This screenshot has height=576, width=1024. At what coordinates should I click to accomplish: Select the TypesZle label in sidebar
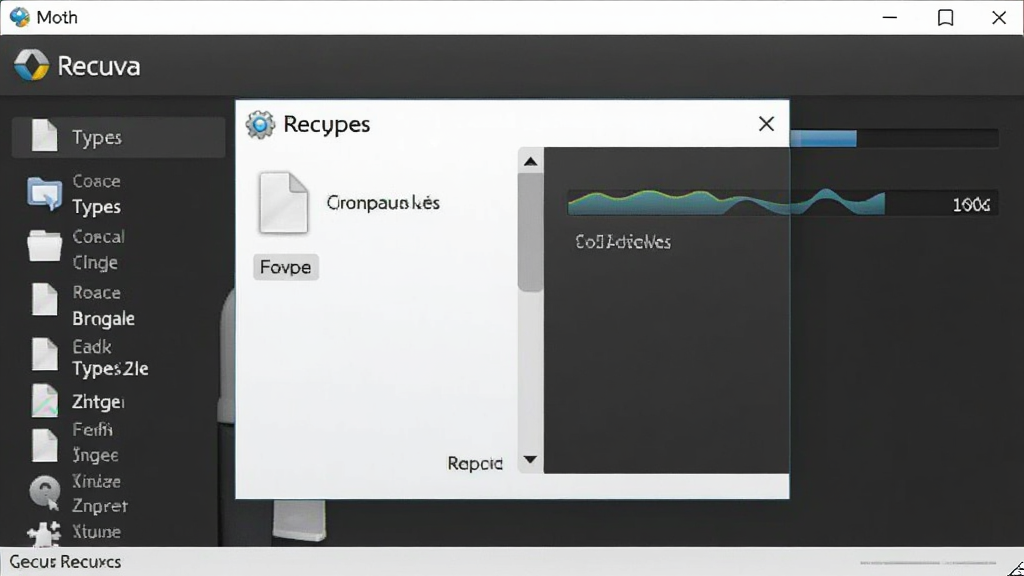[x=110, y=369]
